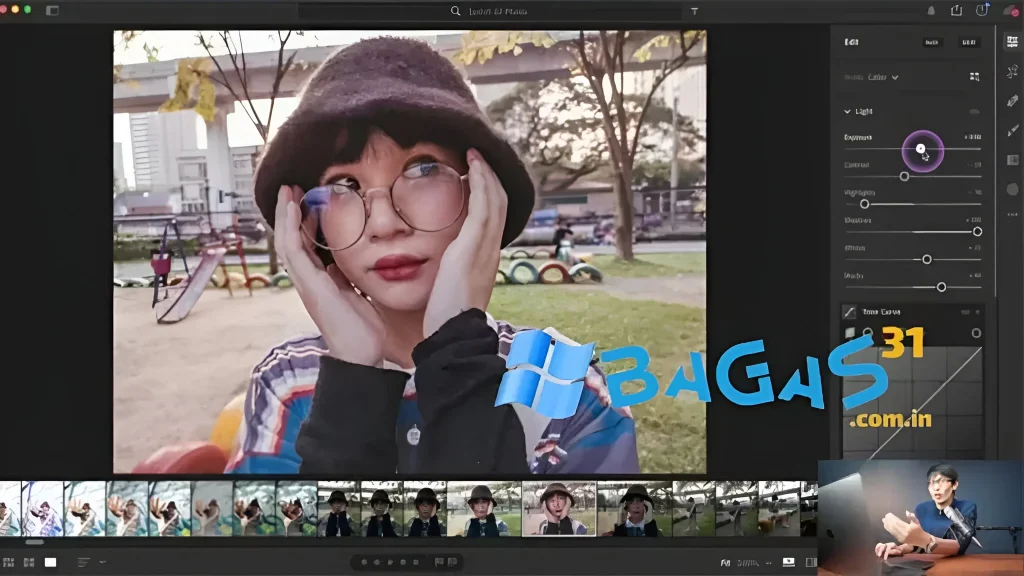Click the Tone Curve icon
The image size is (1024, 576).
pyautogui.click(x=849, y=312)
